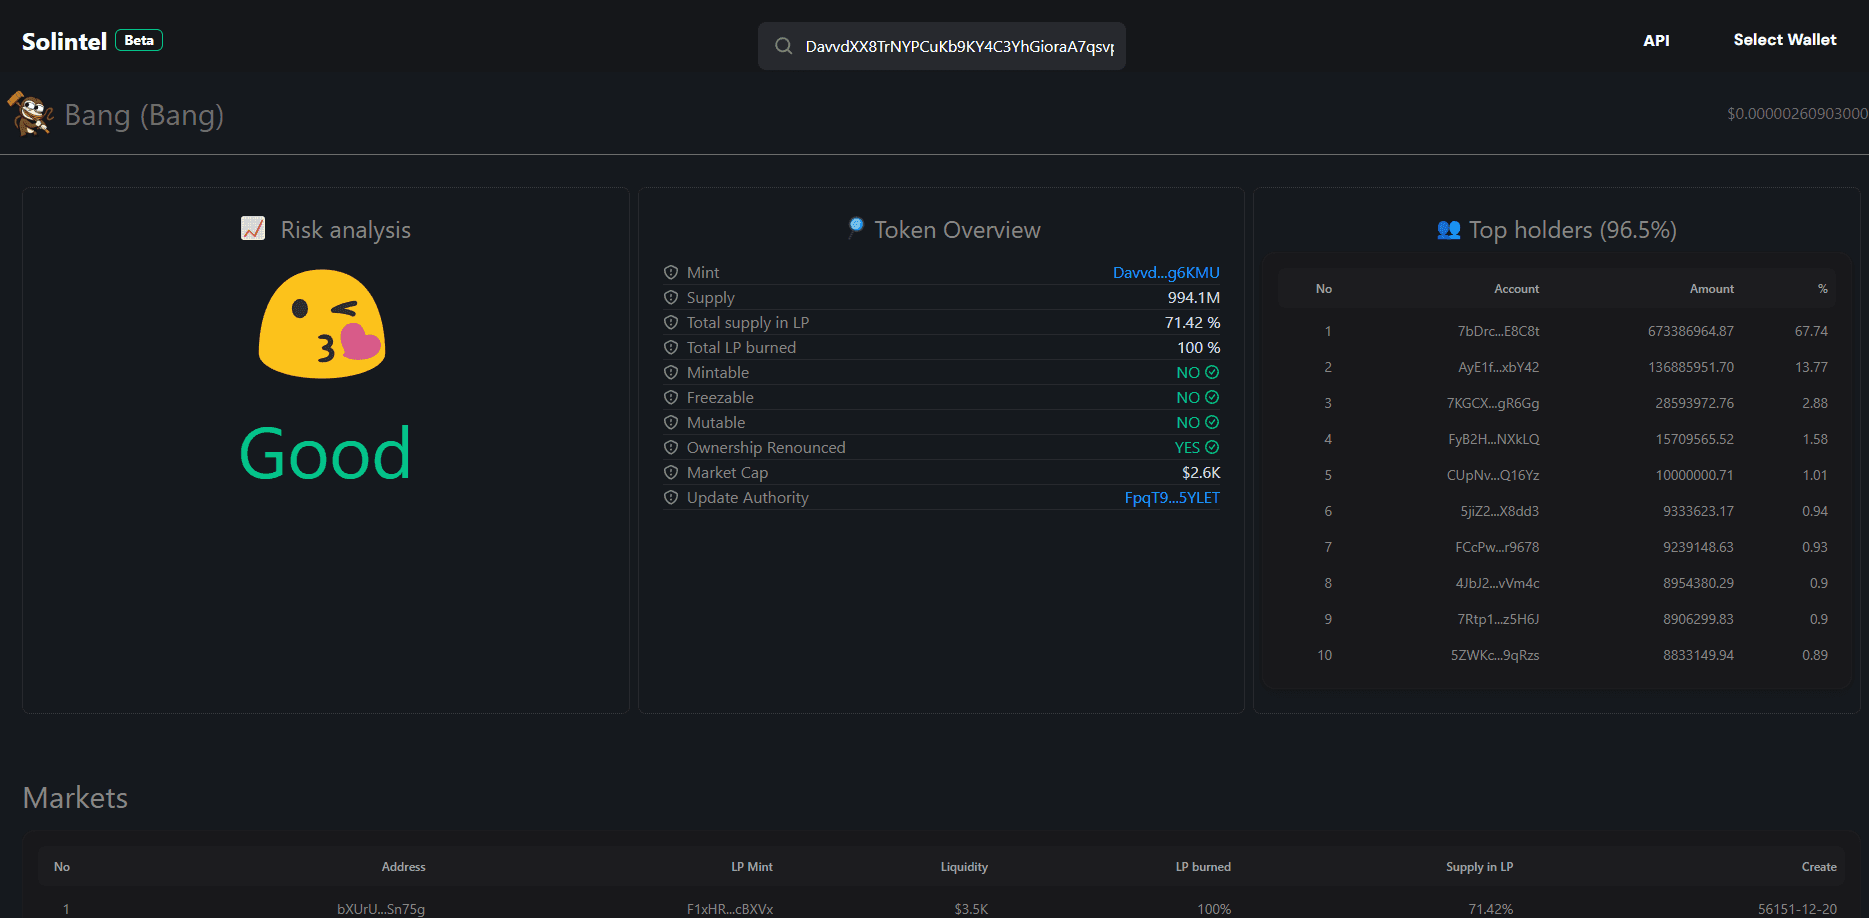Viewport: 1869px width, 918px height.
Task: Click the holder account FyB2H...NXkLQ
Action: pyautogui.click(x=1494, y=439)
